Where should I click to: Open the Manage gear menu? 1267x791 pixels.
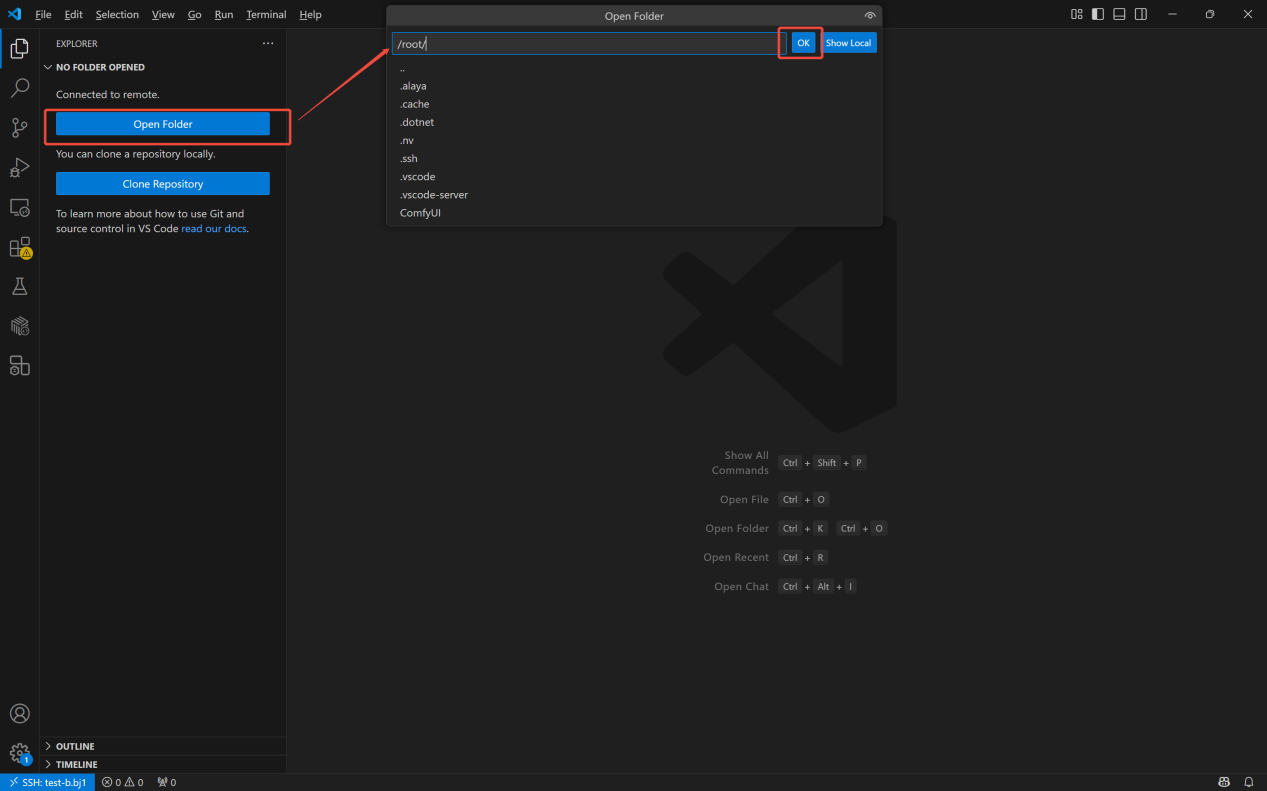tap(20, 752)
